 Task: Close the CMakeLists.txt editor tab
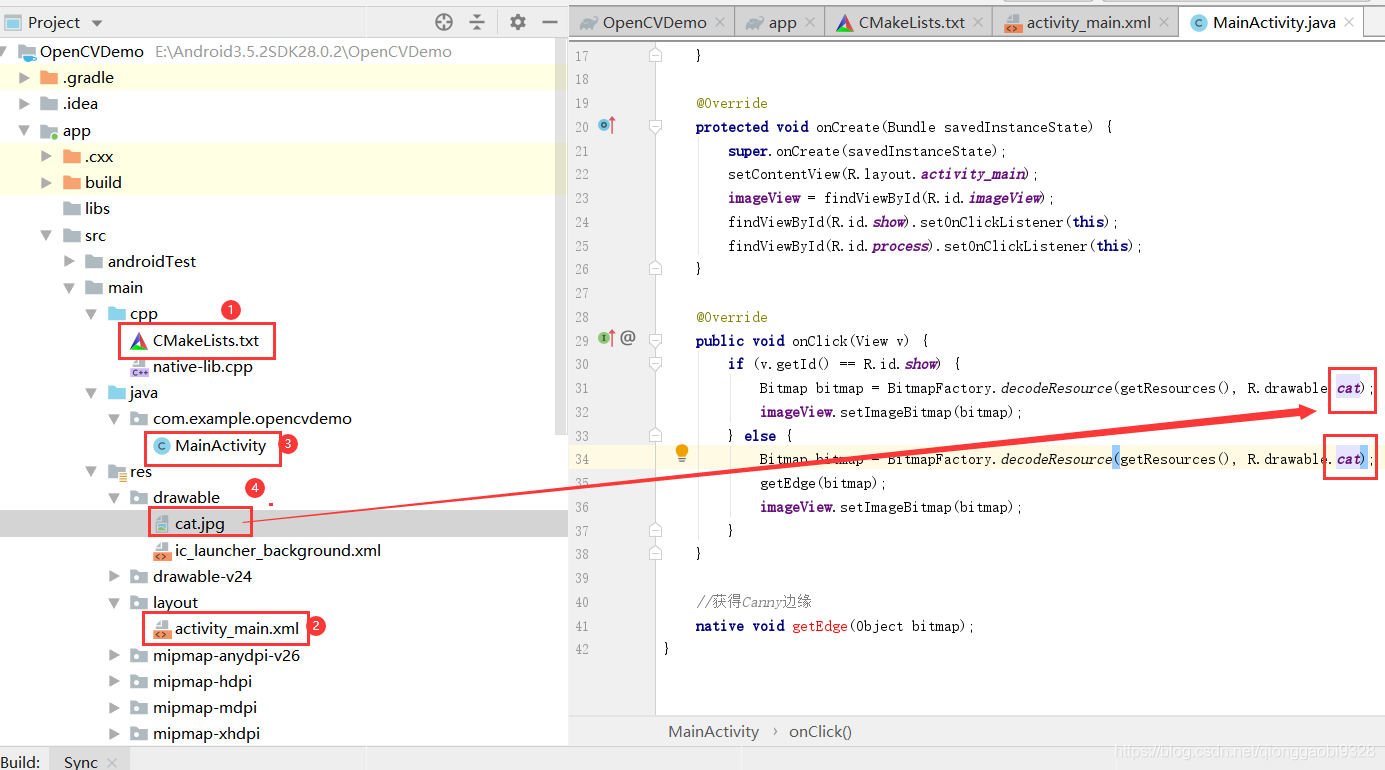coord(977,23)
